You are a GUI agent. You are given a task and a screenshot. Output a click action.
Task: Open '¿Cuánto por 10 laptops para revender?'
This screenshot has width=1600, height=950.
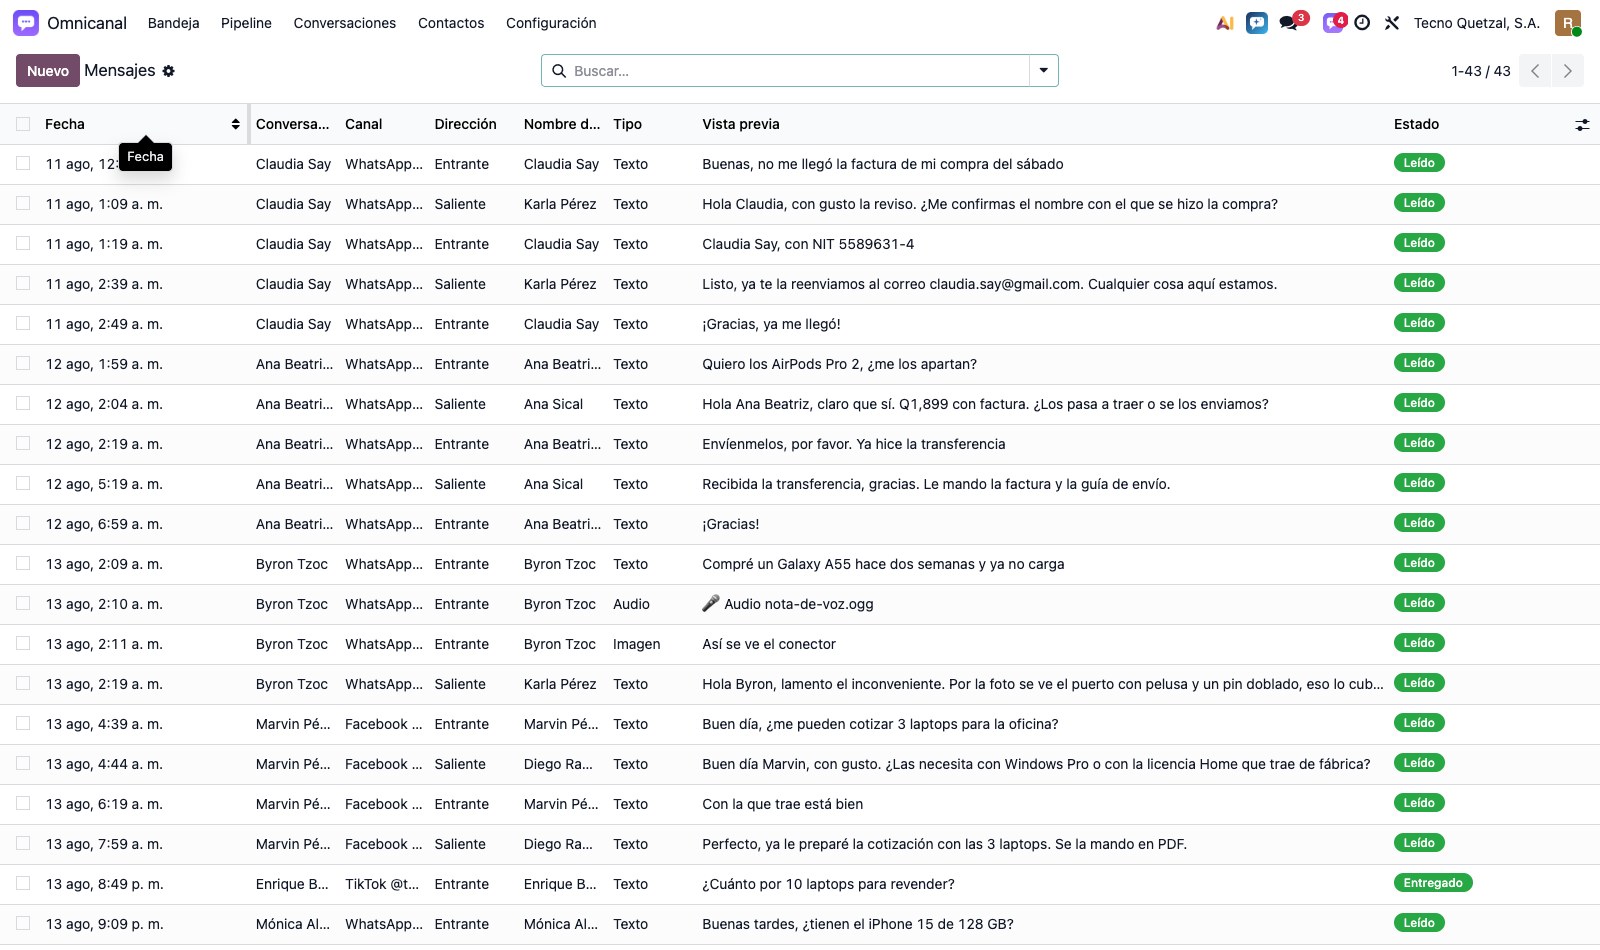828,884
